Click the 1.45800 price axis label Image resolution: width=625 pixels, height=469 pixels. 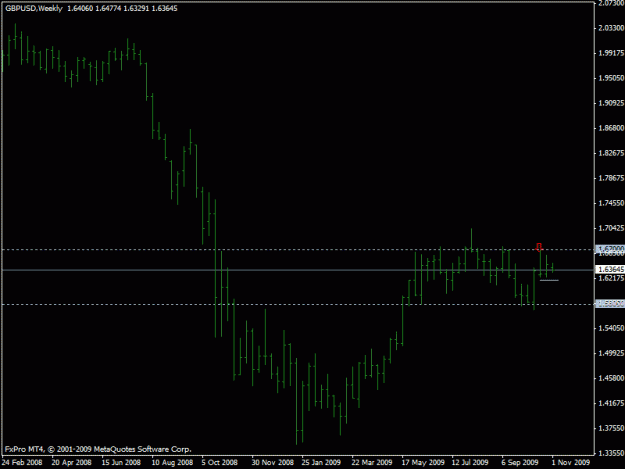pos(611,378)
